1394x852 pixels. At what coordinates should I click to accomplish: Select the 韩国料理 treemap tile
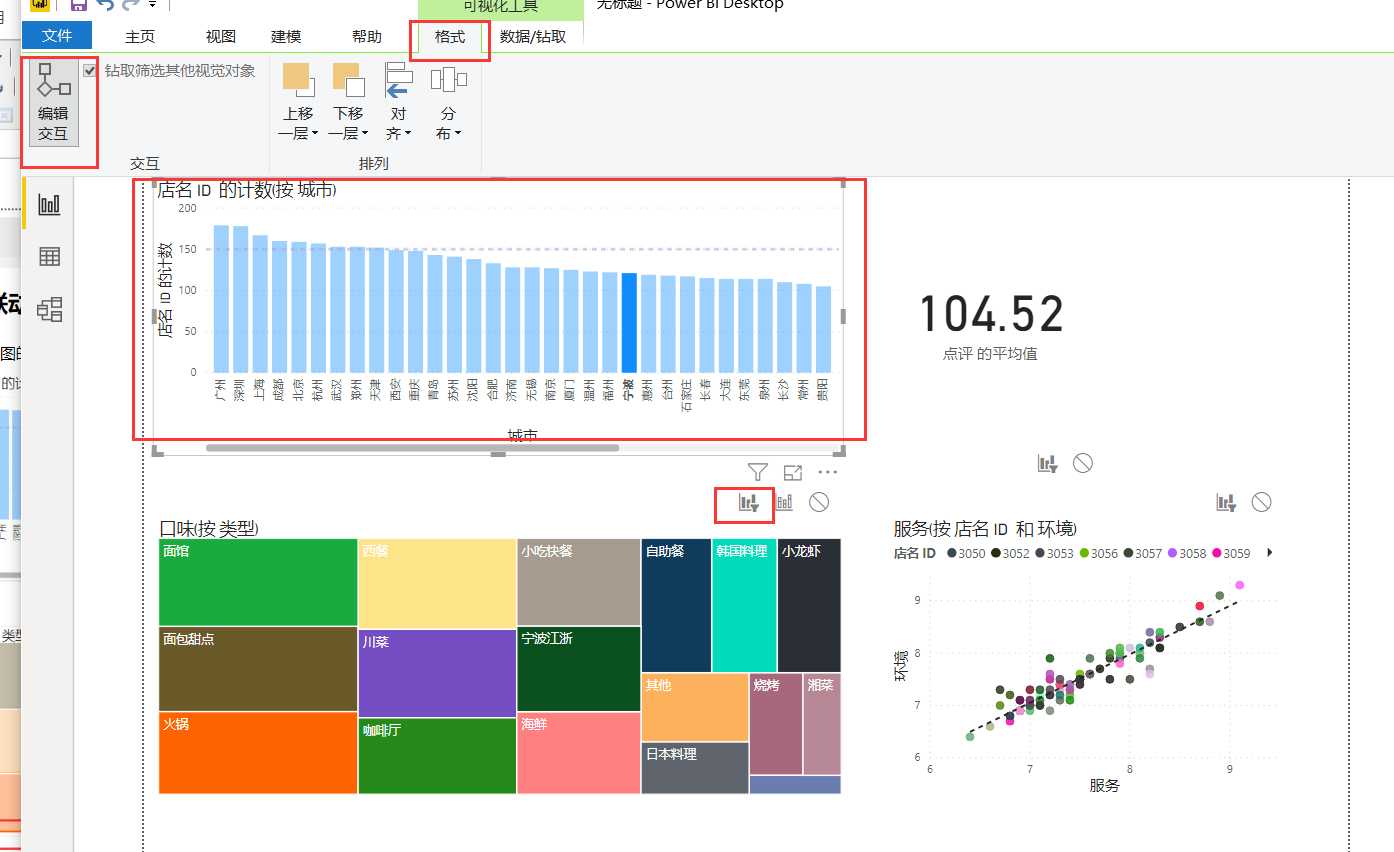(745, 605)
